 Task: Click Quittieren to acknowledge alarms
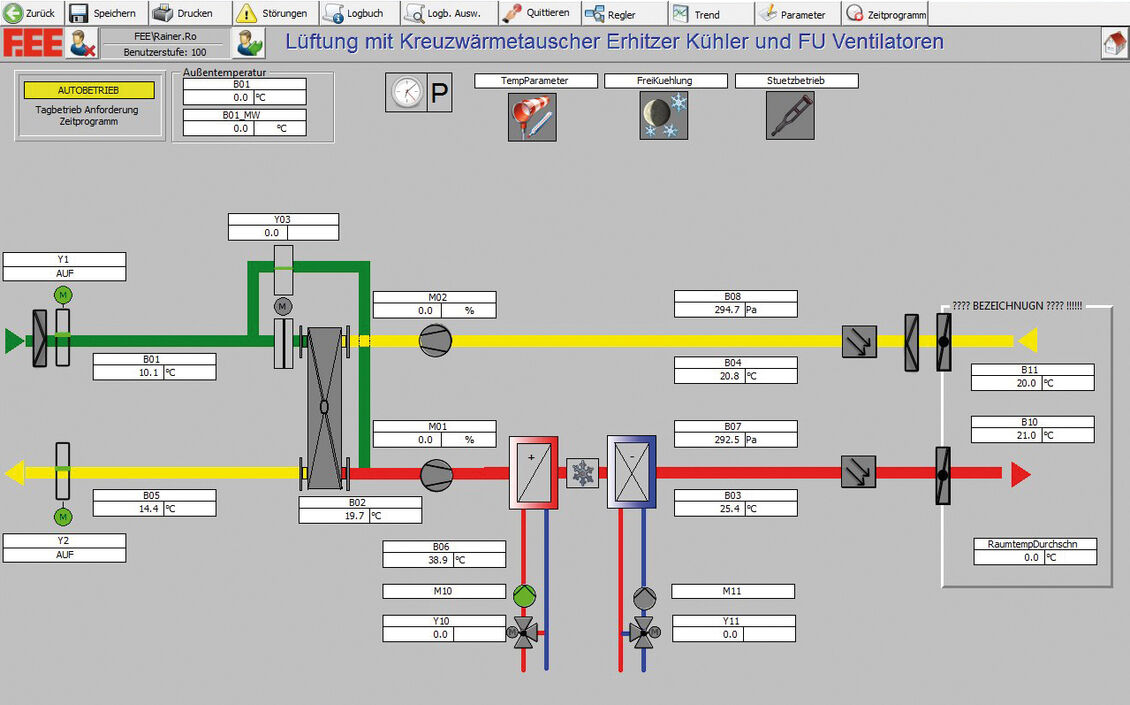(x=540, y=13)
